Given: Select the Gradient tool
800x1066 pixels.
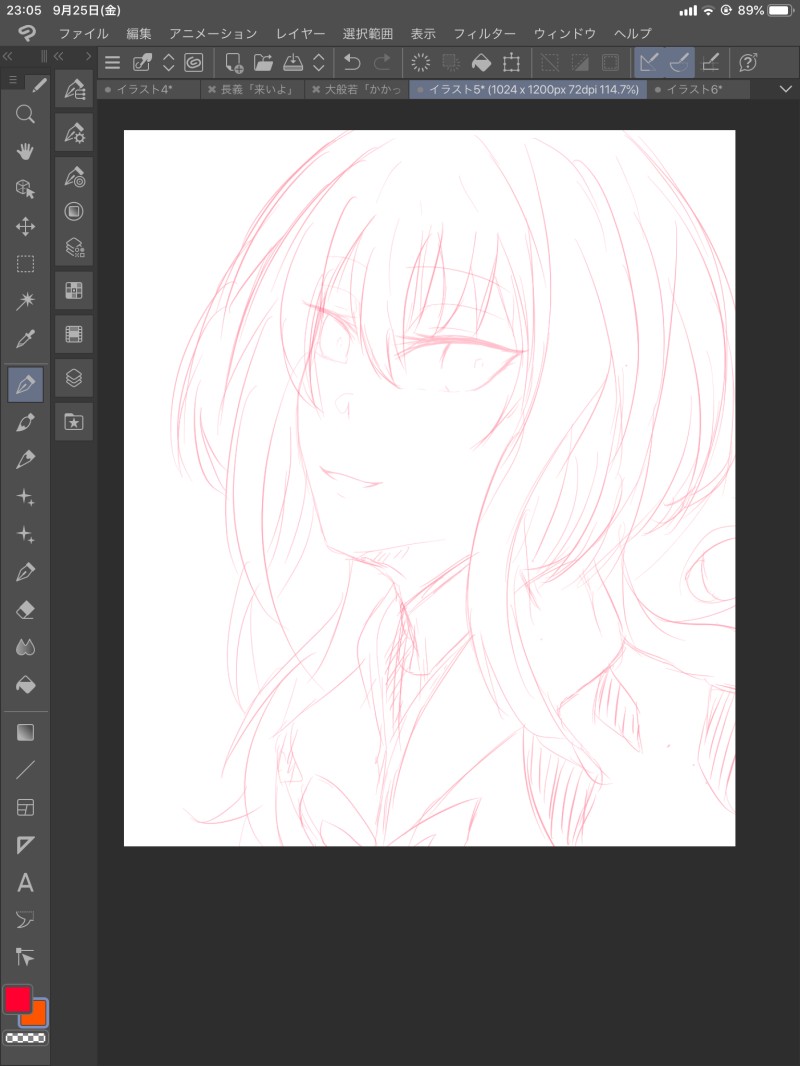Looking at the screenshot, I should tap(25, 732).
